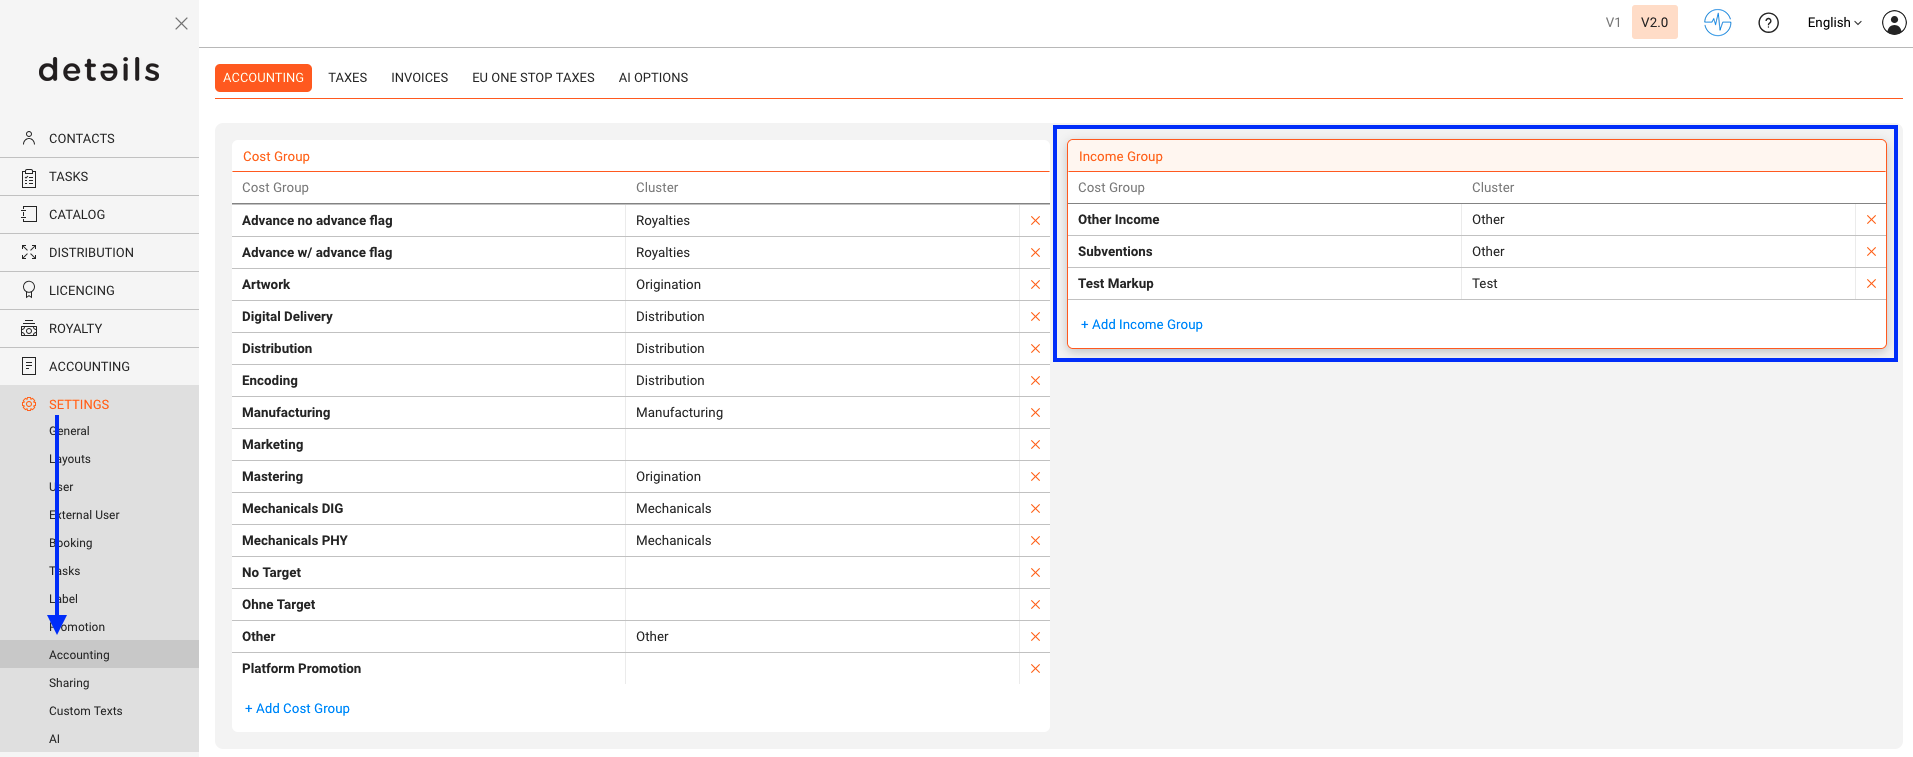1913x757 pixels.
Task: Delete the Artwork cost group
Action: coord(1035,284)
